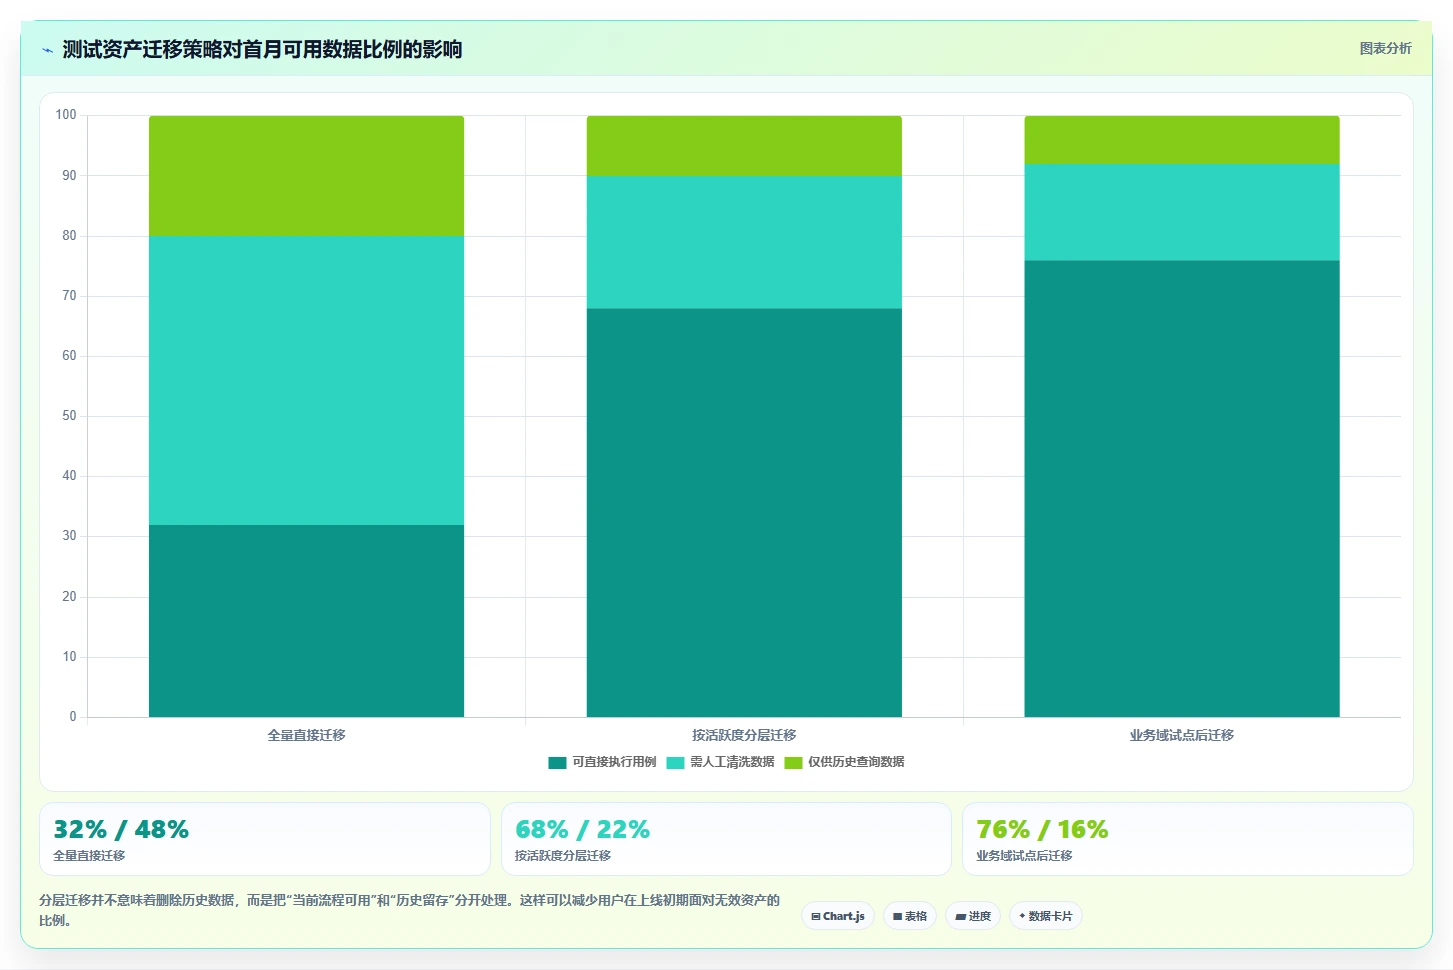Click the 68% / 22% value

[582, 829]
